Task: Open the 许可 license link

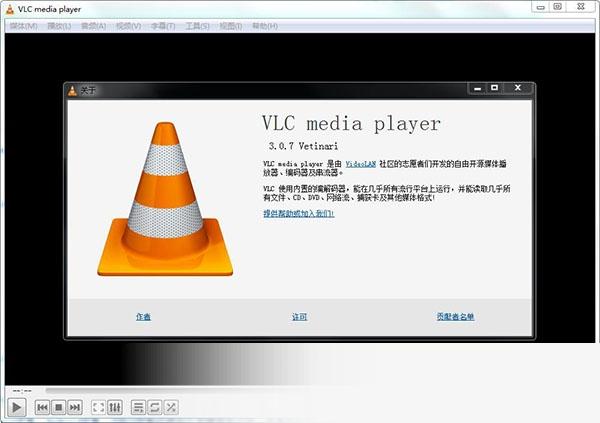Action: (x=300, y=317)
